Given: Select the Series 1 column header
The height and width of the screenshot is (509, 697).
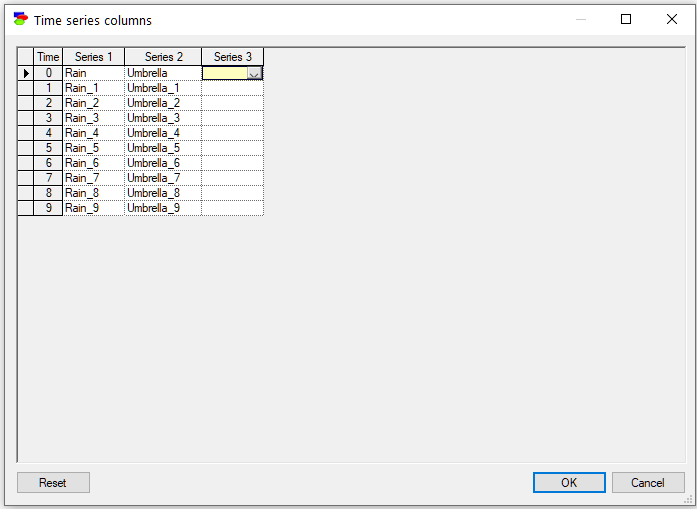Looking at the screenshot, I should [94, 57].
